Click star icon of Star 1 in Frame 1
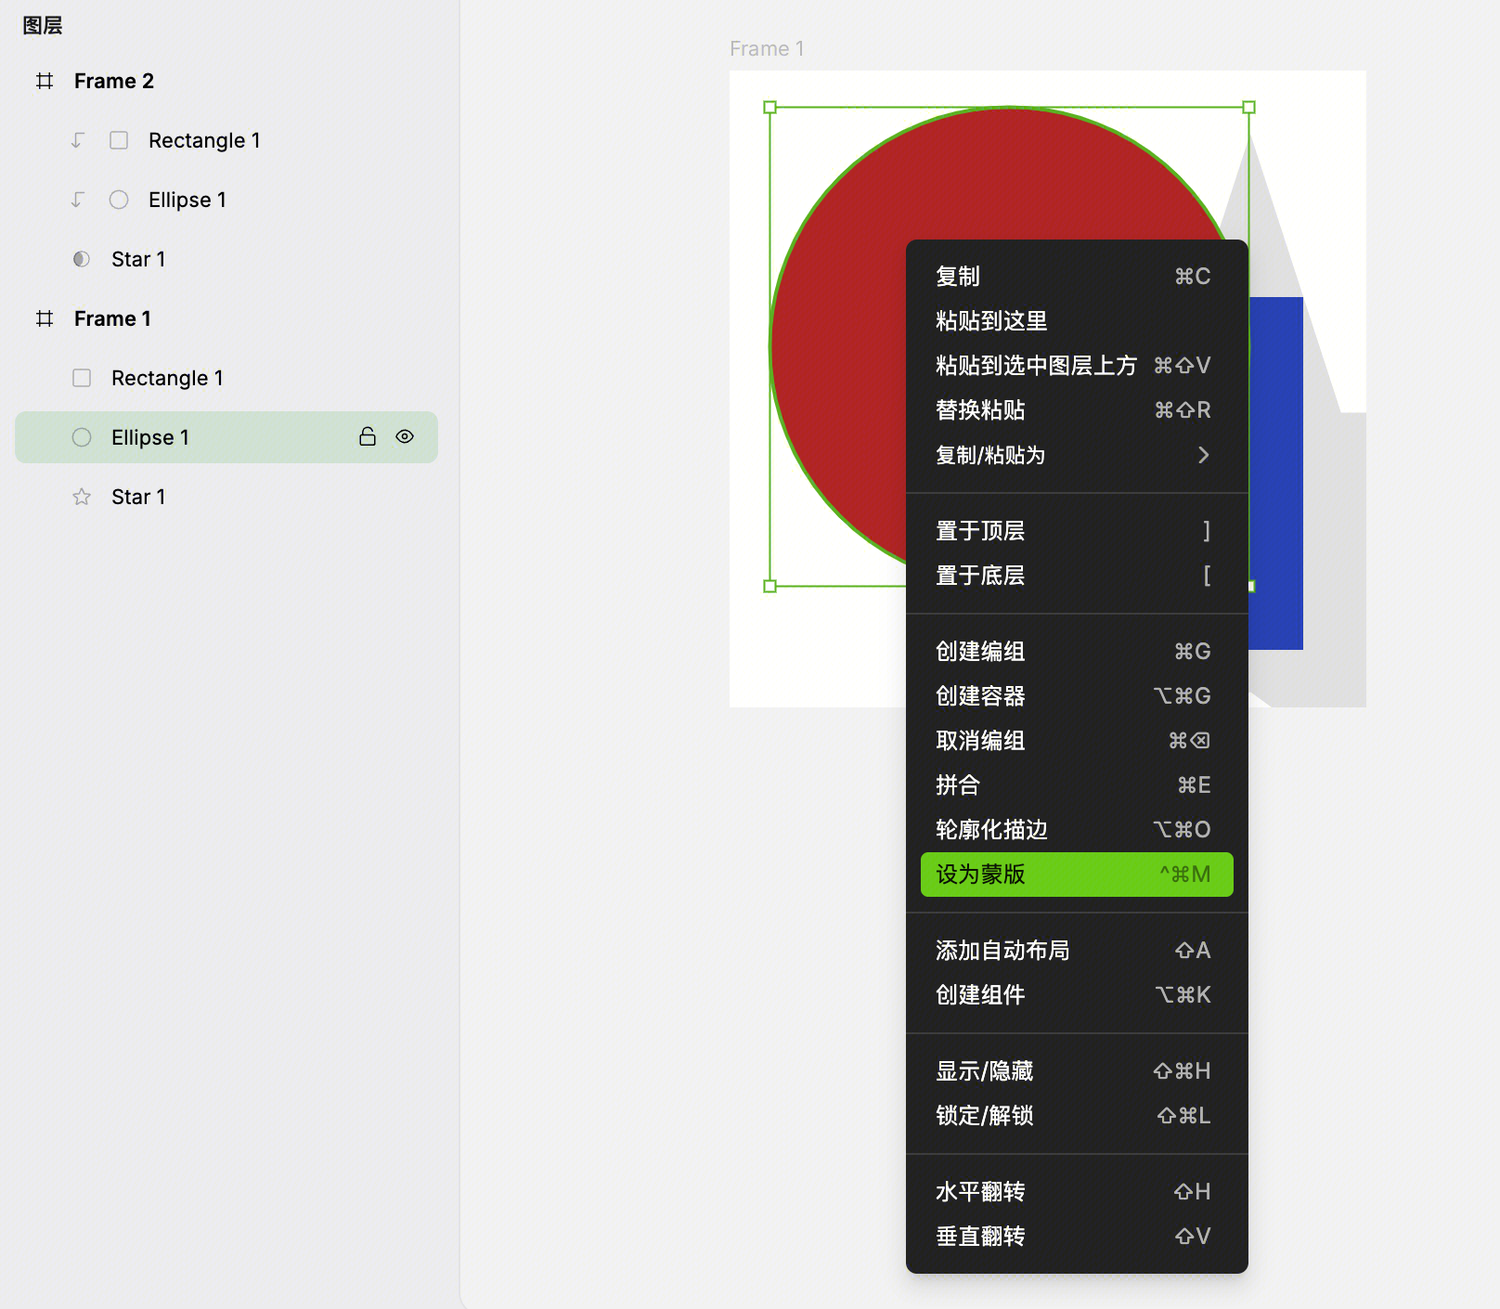Viewport: 1500px width, 1309px height. (82, 497)
